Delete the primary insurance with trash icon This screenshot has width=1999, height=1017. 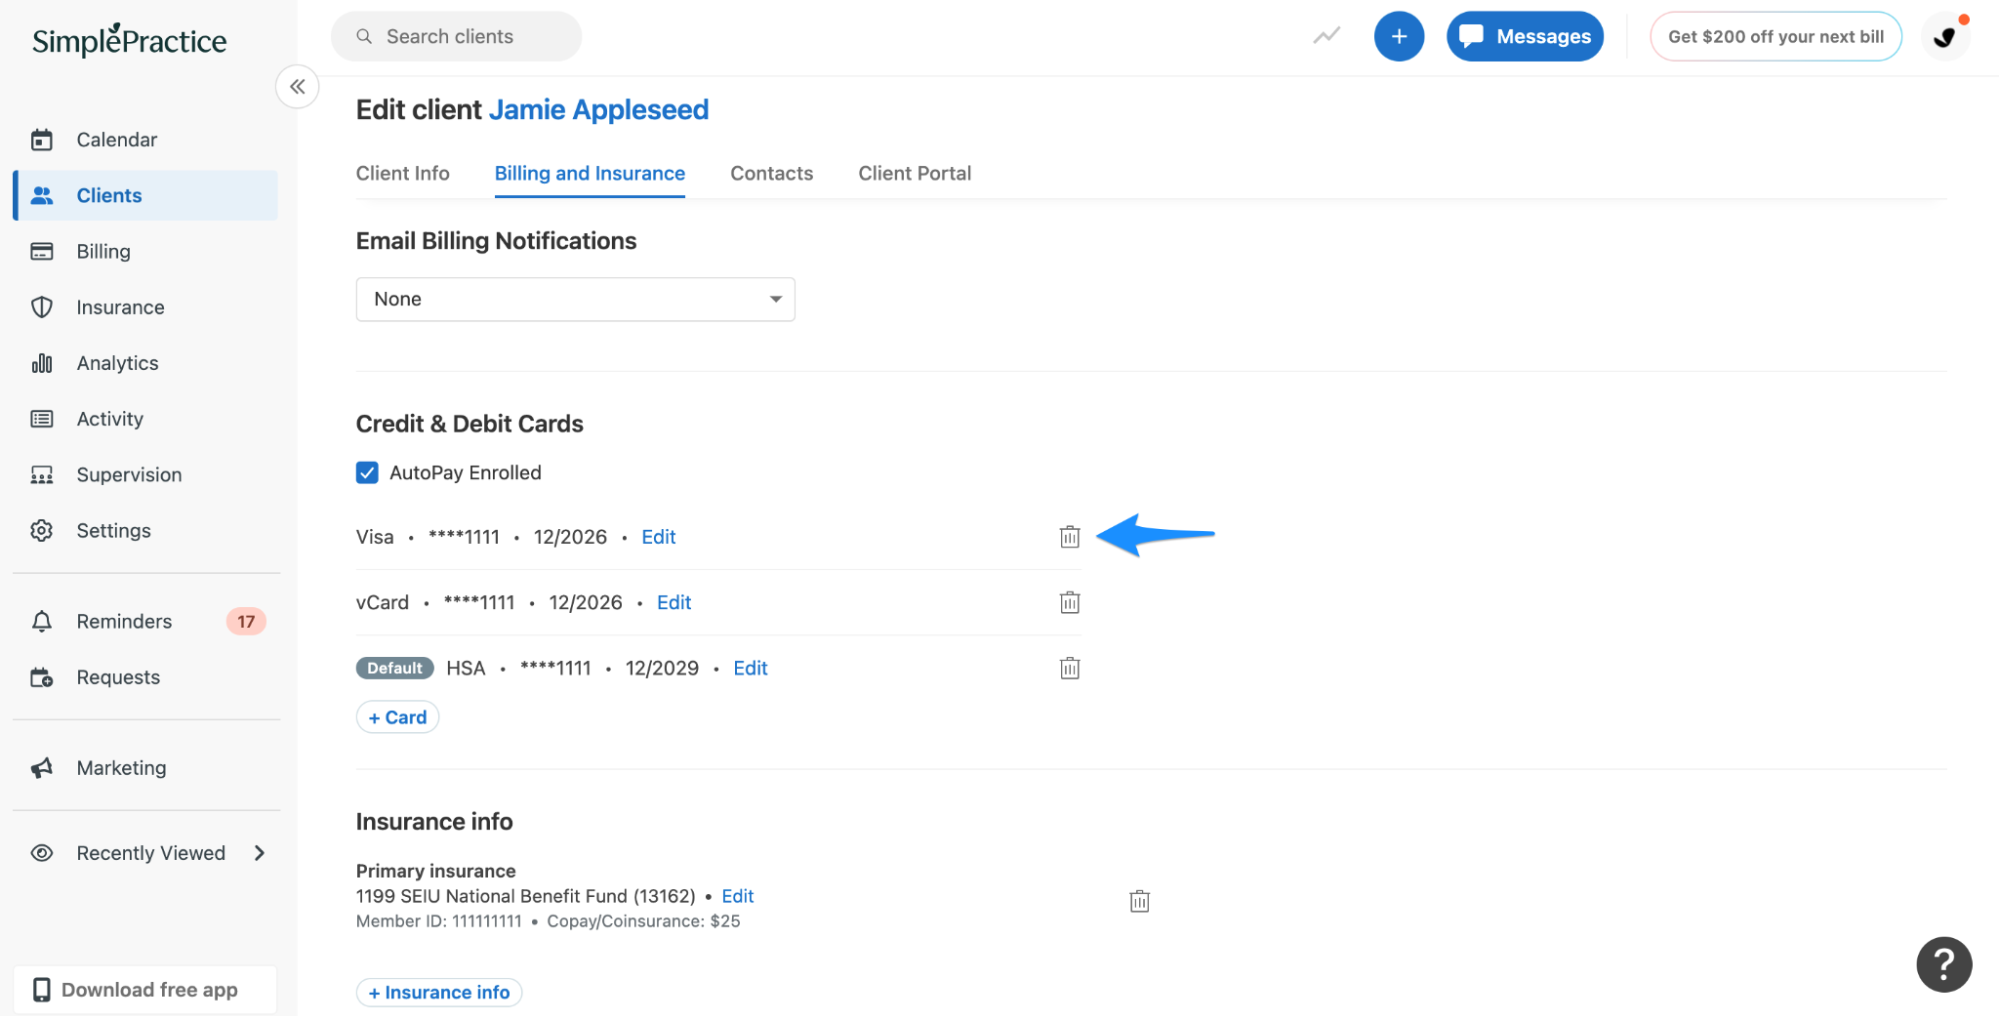coord(1139,902)
